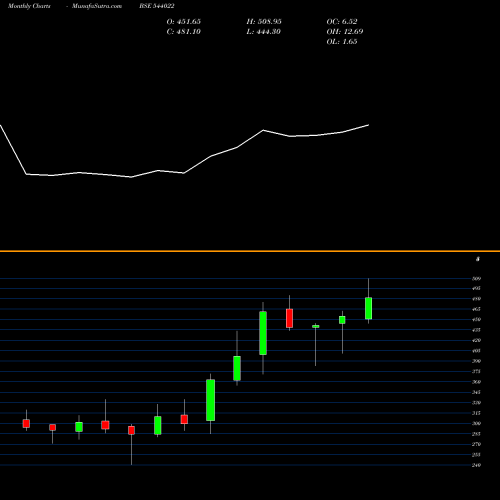Viewport: 500px width, 500px height.
Task: Click the 435 price axis label
Action: [x=476, y=330]
